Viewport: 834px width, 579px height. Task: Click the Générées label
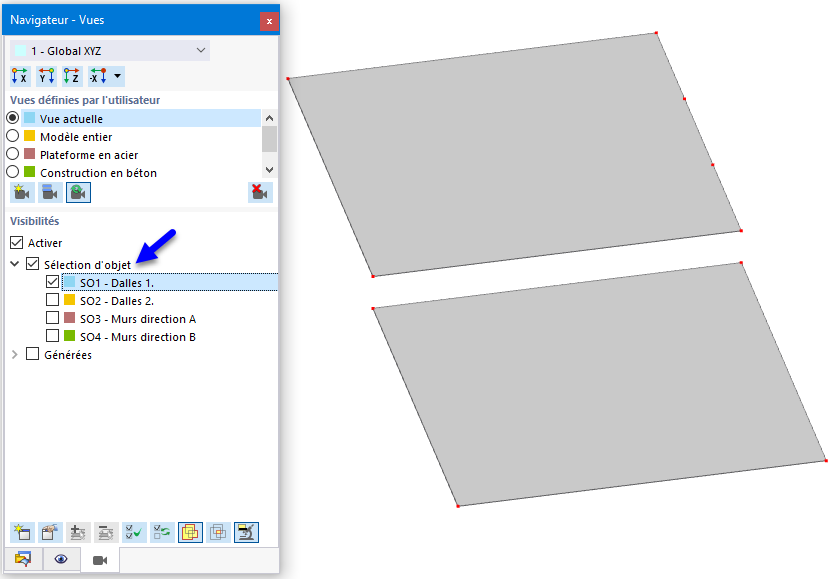point(68,355)
